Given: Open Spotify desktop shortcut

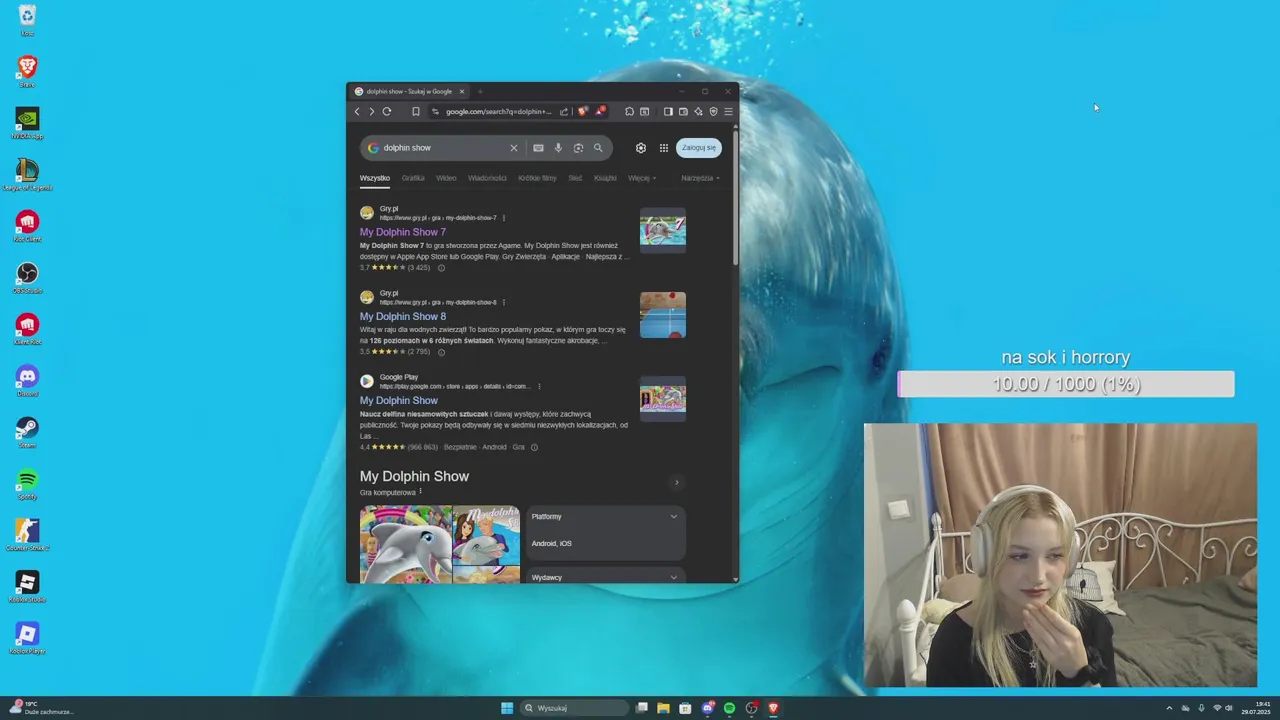Looking at the screenshot, I should (x=27, y=483).
